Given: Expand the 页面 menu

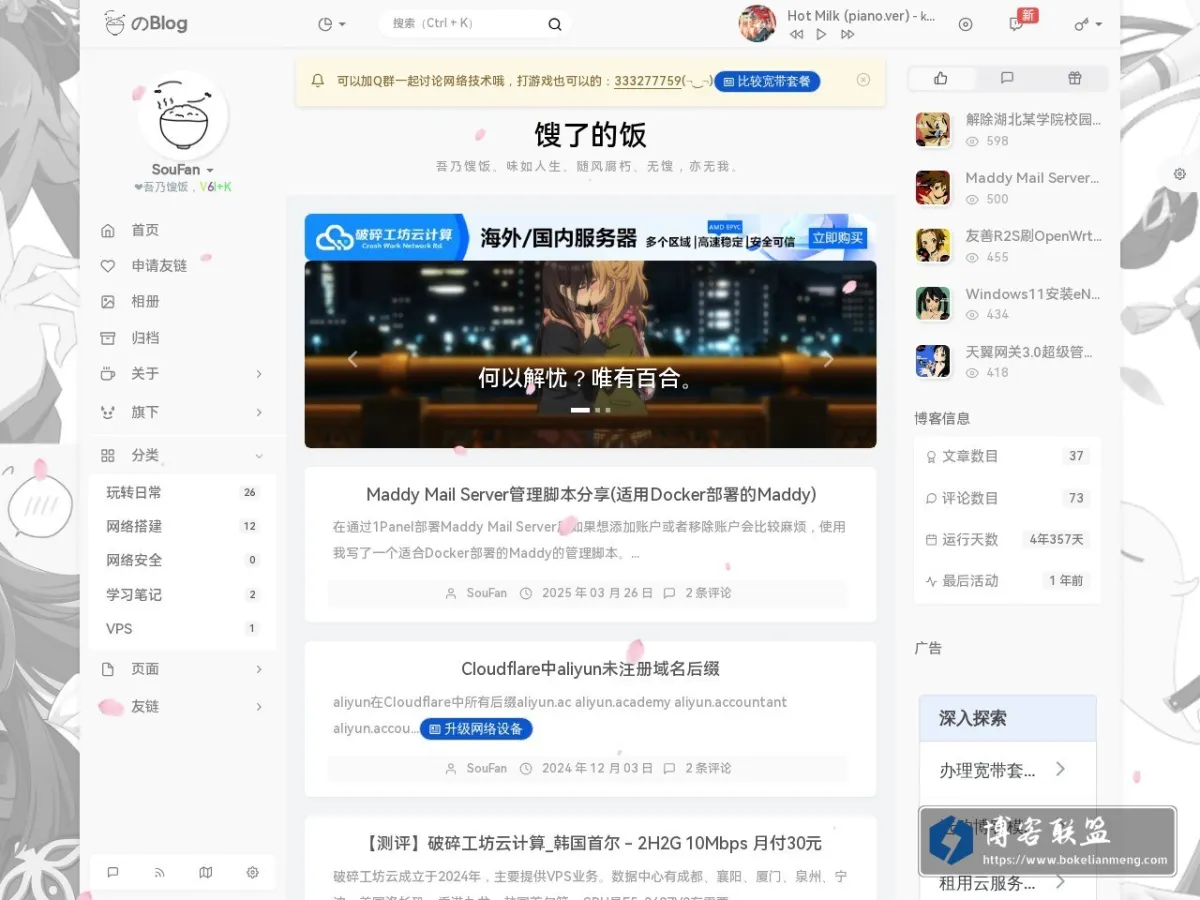Looking at the screenshot, I should (182, 669).
